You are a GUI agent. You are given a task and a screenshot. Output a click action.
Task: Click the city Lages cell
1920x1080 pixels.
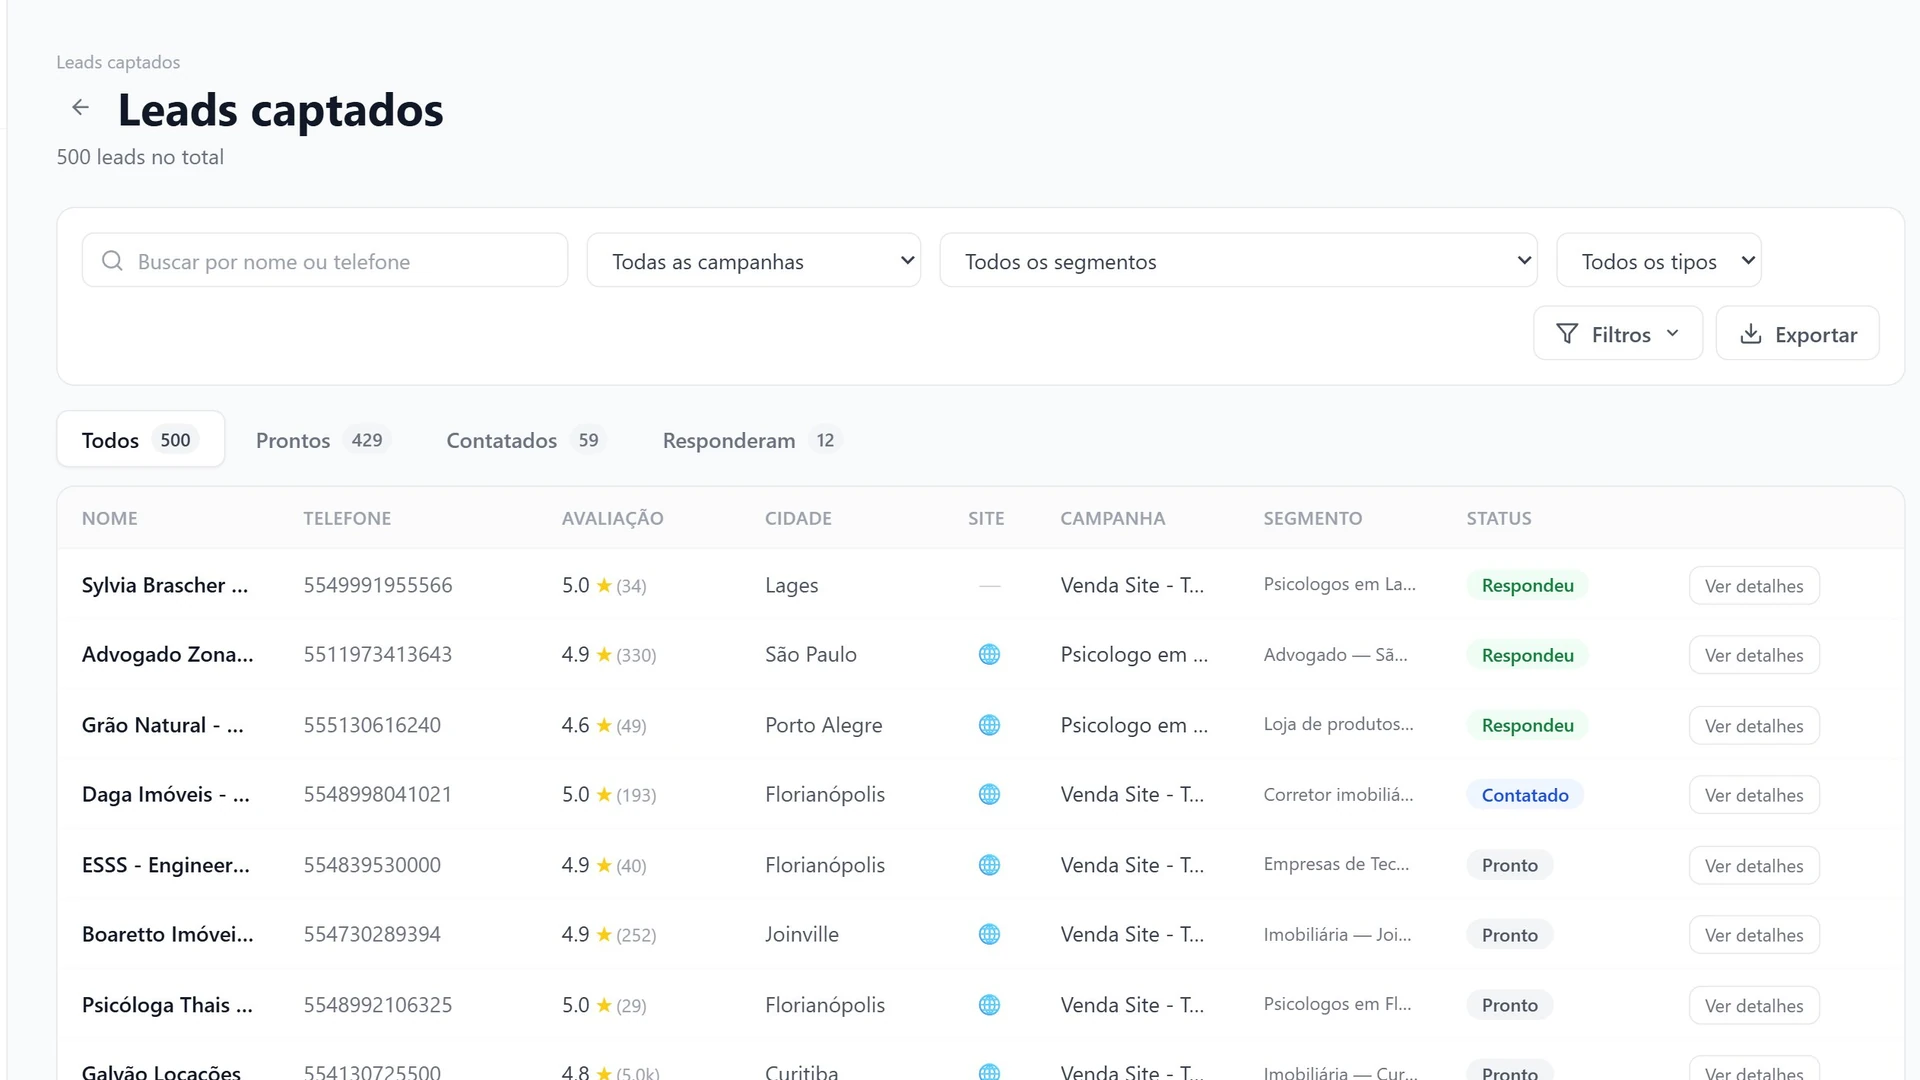(791, 585)
